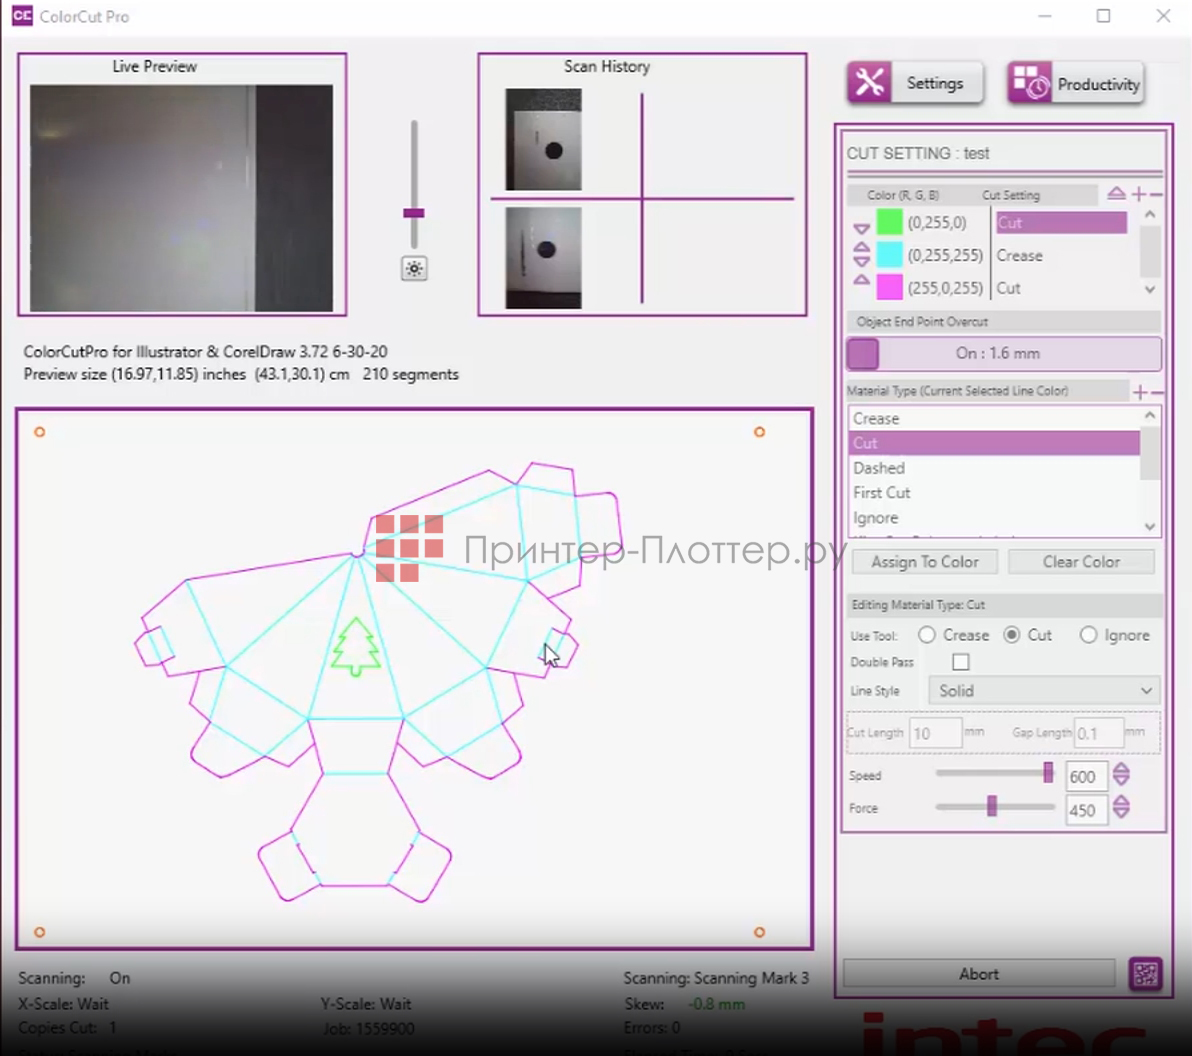Select the Ignore tool radio button
The height and width of the screenshot is (1056, 1192).
coord(1088,635)
